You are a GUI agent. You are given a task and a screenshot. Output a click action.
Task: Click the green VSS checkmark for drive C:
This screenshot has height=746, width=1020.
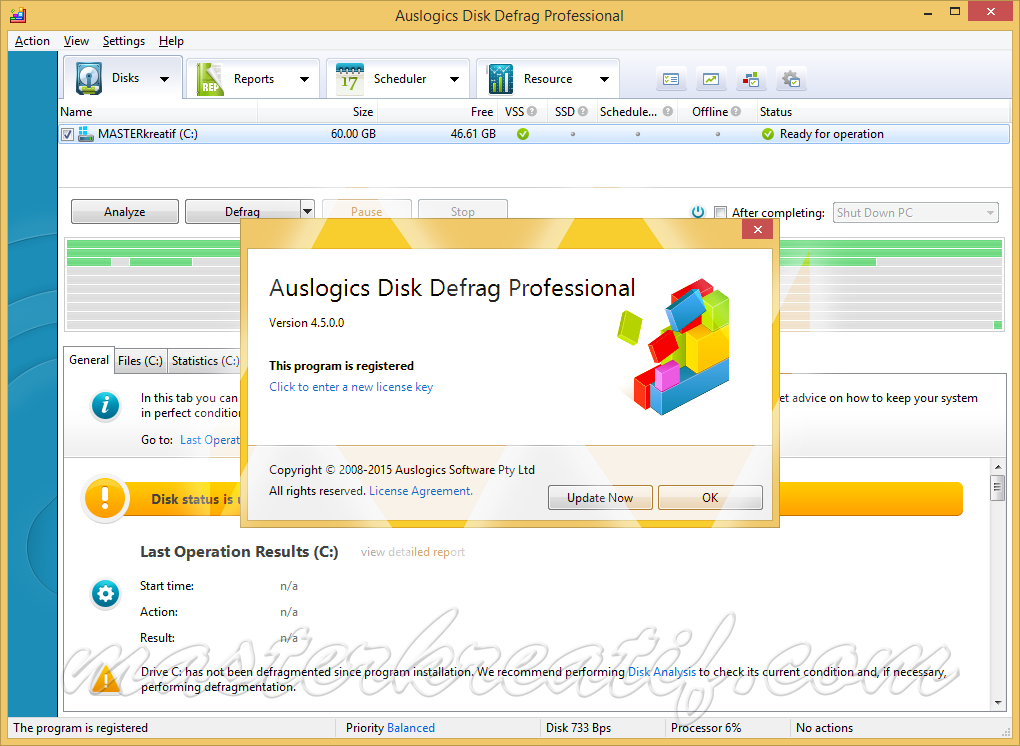click(x=522, y=134)
